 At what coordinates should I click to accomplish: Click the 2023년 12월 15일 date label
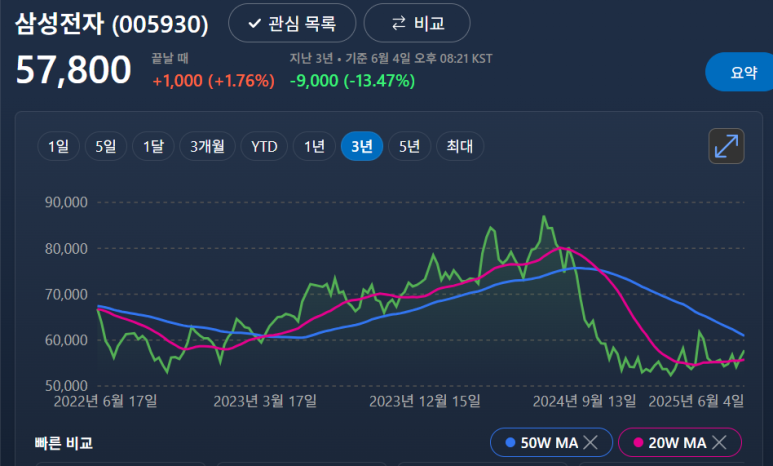tap(425, 401)
